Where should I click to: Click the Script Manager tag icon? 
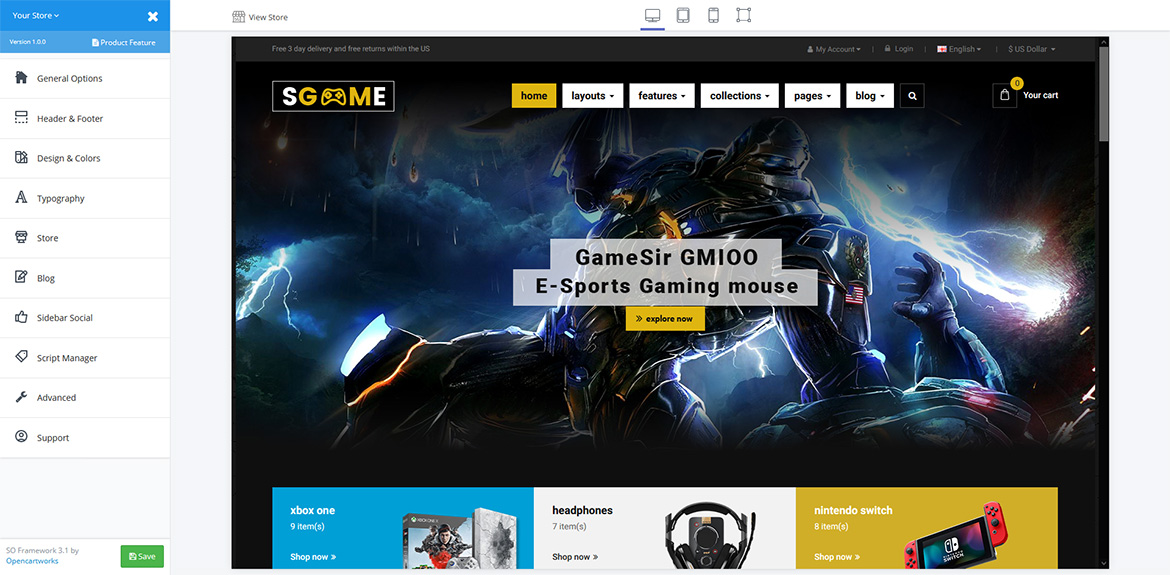pyautogui.click(x=22, y=357)
